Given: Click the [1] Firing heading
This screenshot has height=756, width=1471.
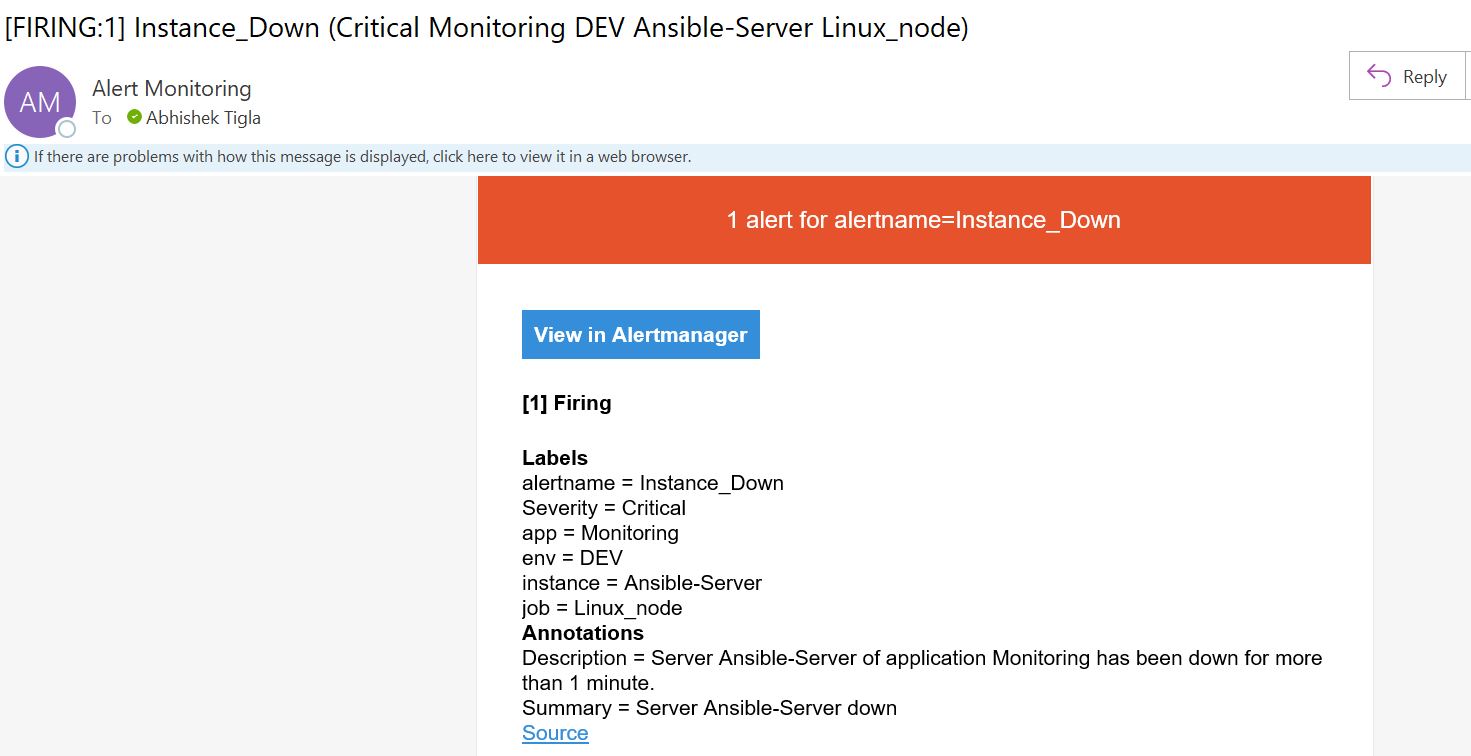Looking at the screenshot, I should (x=566, y=403).
